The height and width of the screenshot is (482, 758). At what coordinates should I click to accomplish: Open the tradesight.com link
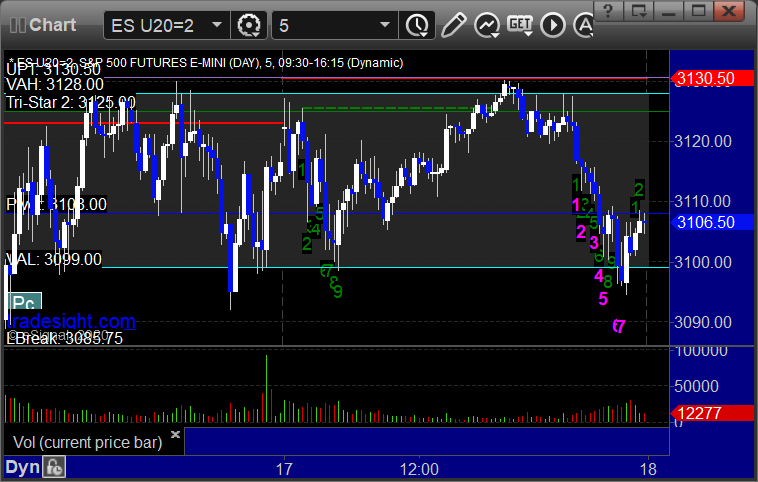[x=72, y=321]
